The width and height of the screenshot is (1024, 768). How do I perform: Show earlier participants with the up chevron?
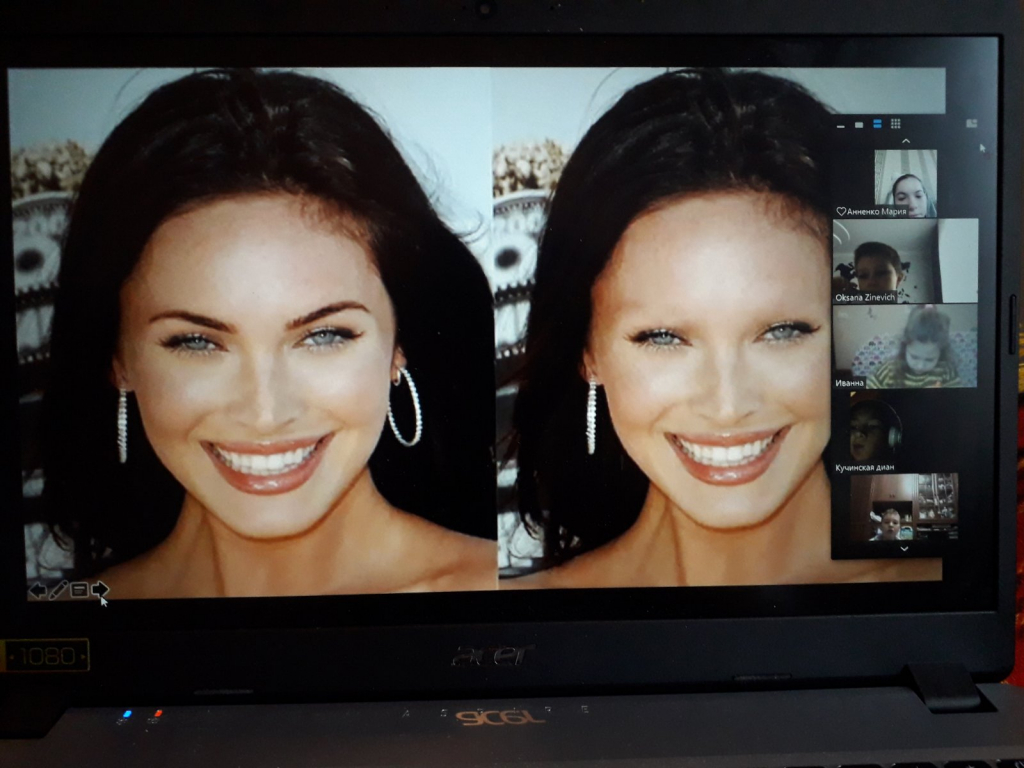[906, 140]
